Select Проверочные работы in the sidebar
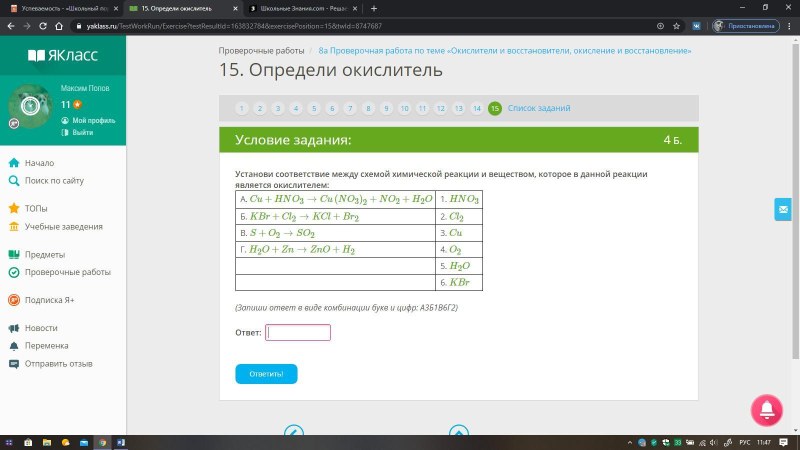Viewport: 800px width, 450px height. (67, 272)
